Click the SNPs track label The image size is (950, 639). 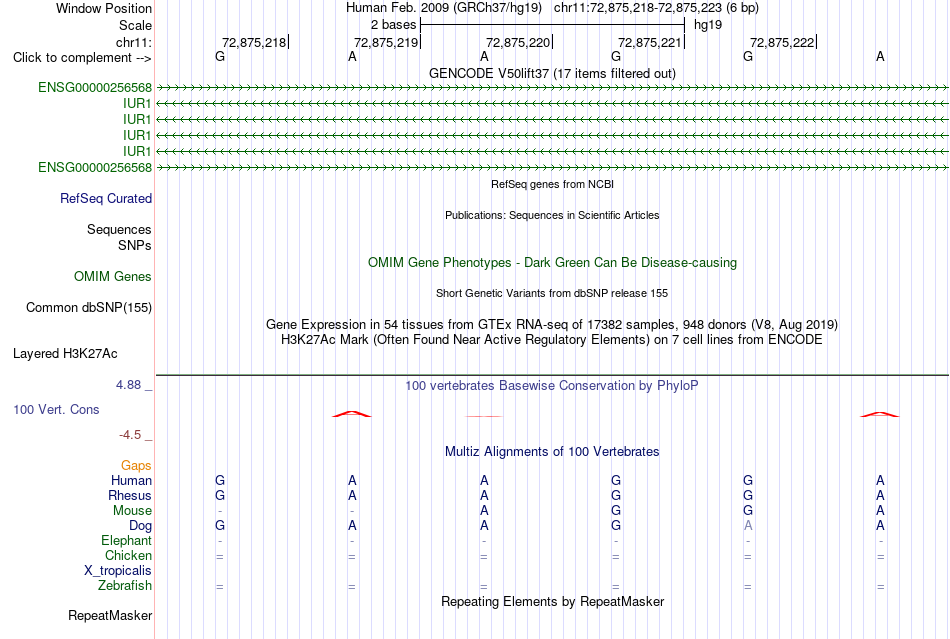[135, 245]
